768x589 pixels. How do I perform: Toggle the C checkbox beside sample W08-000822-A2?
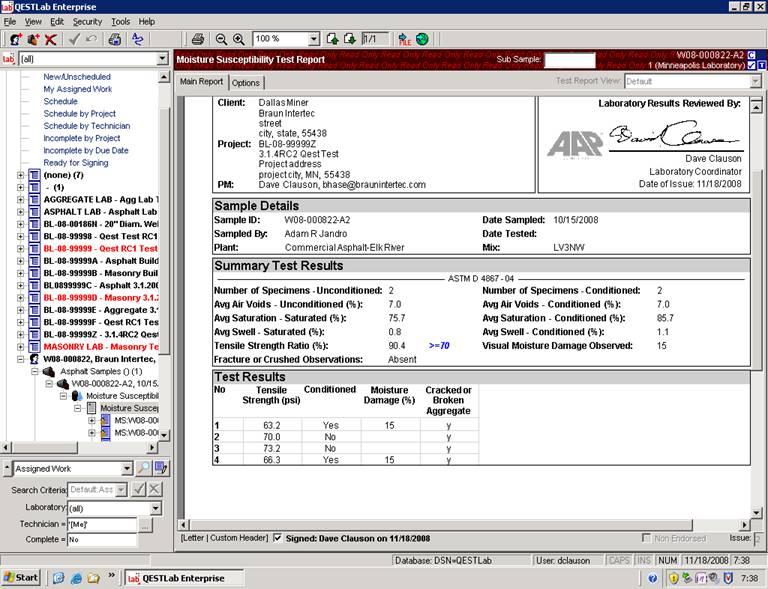pos(752,54)
